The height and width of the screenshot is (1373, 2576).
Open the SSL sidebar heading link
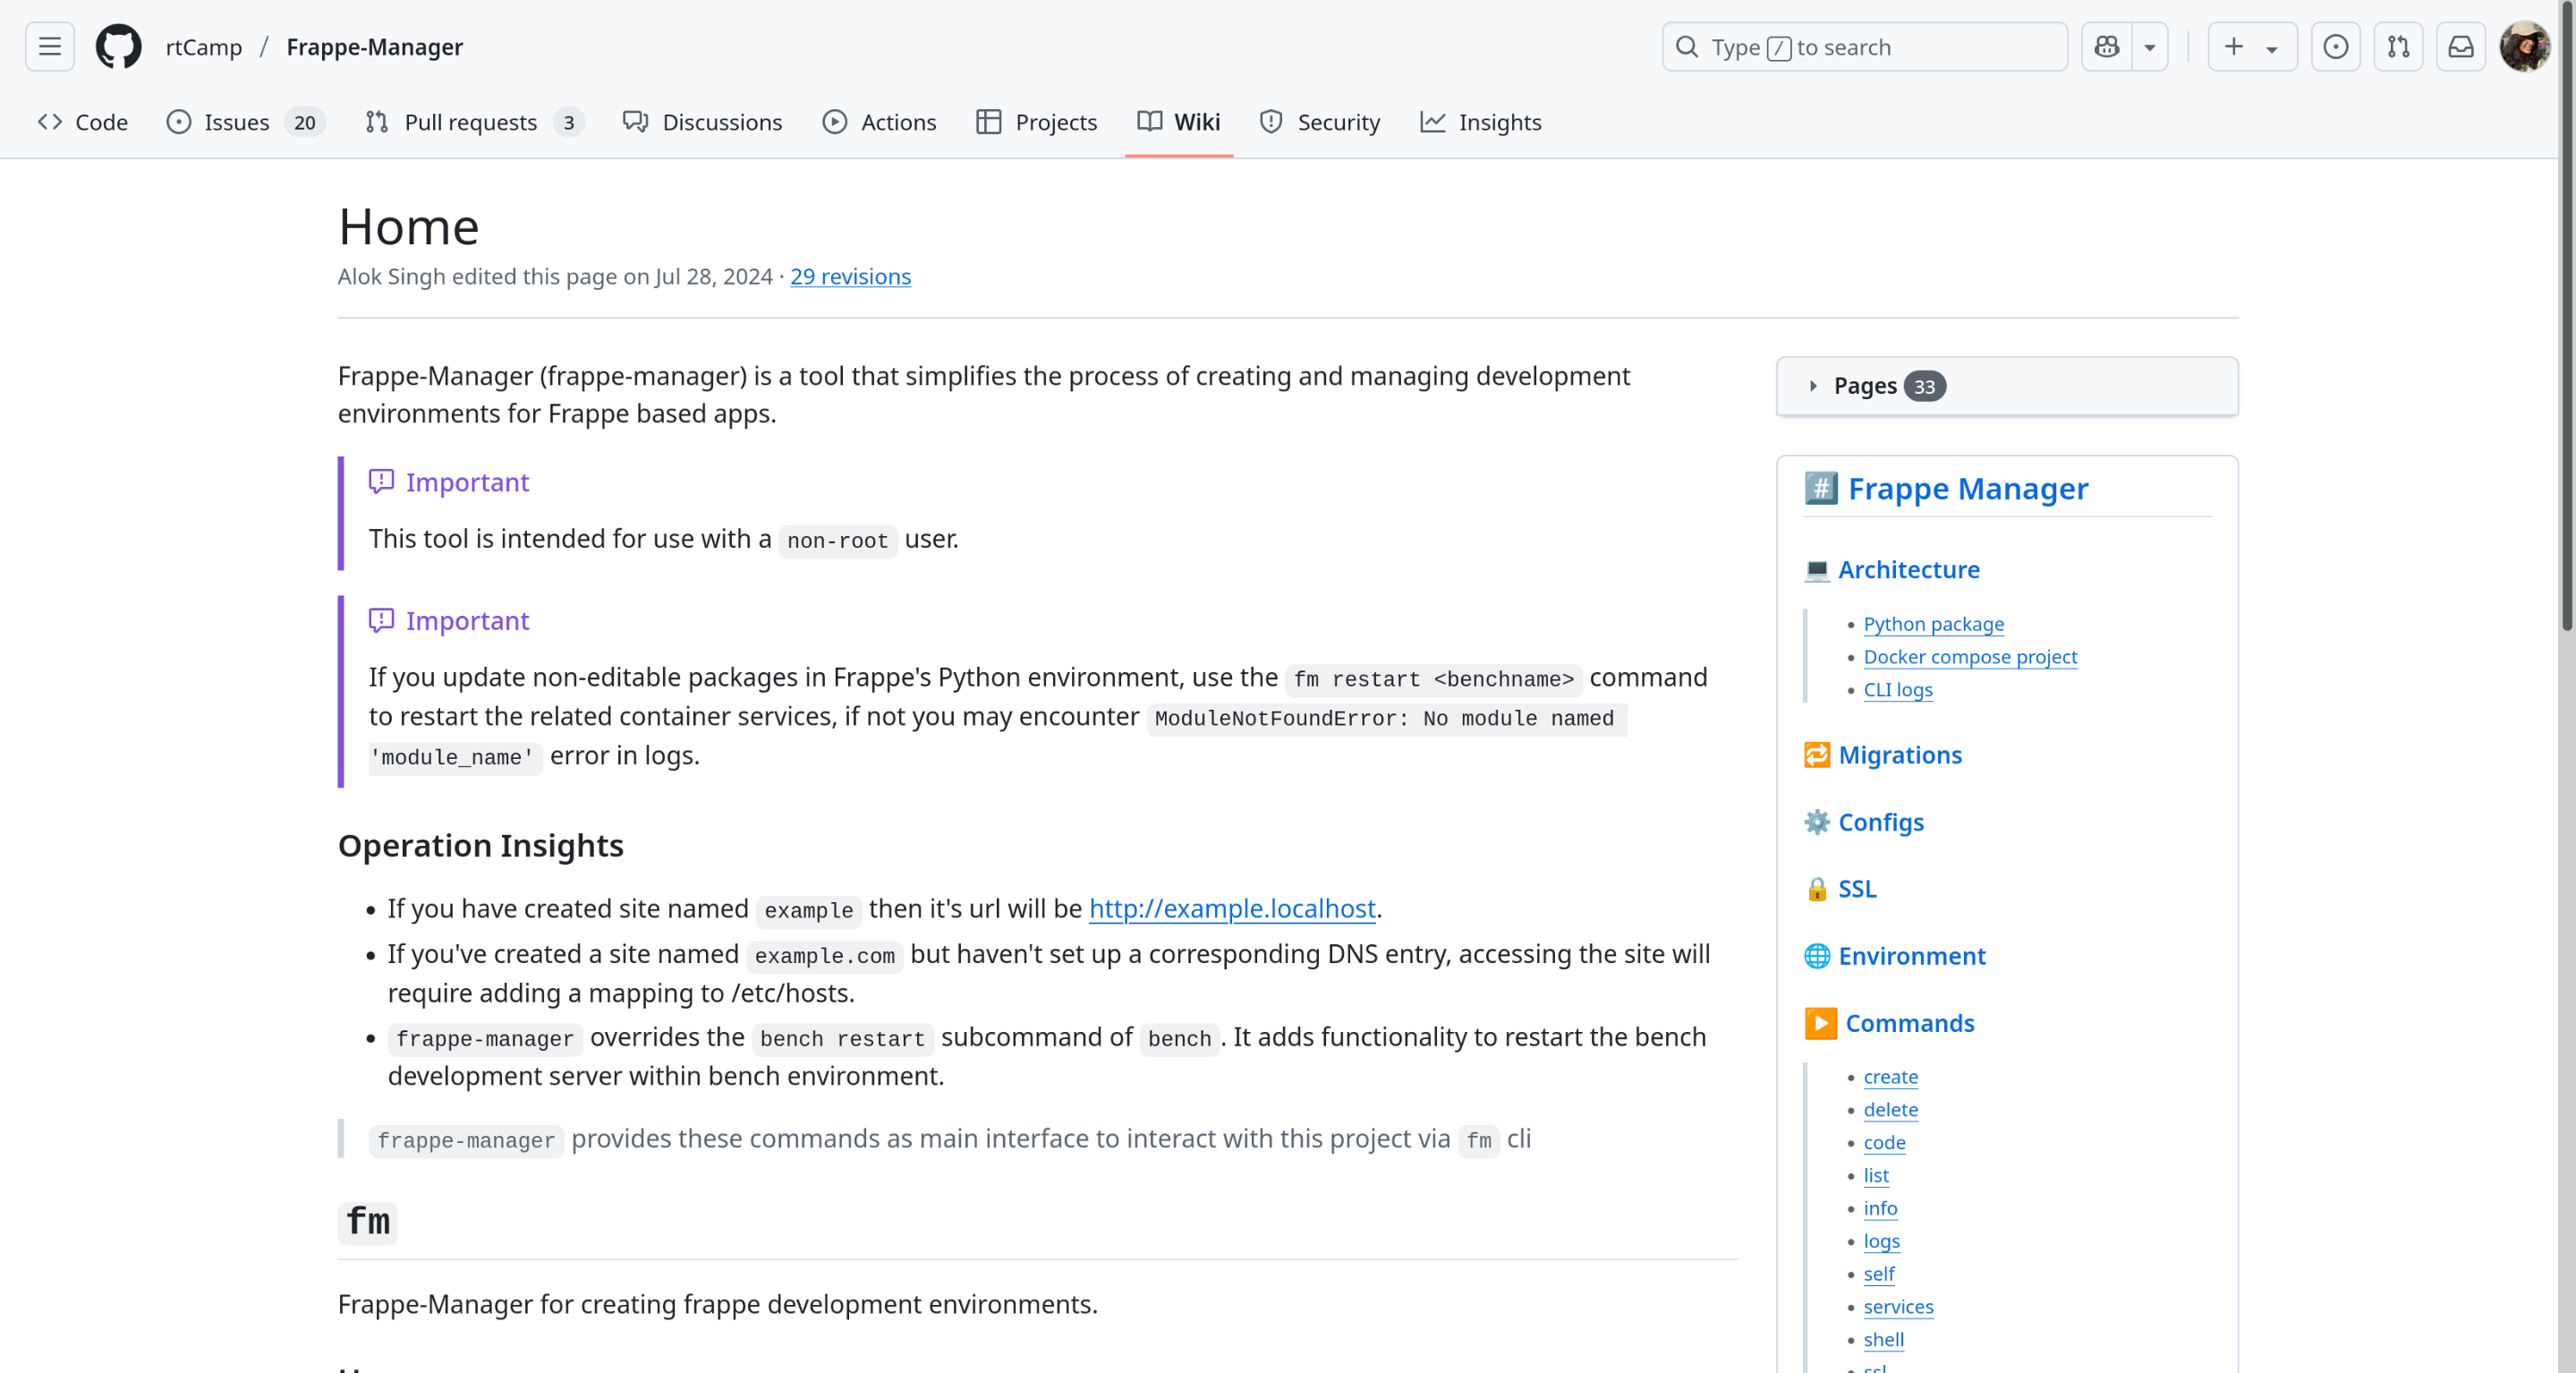(1857, 889)
